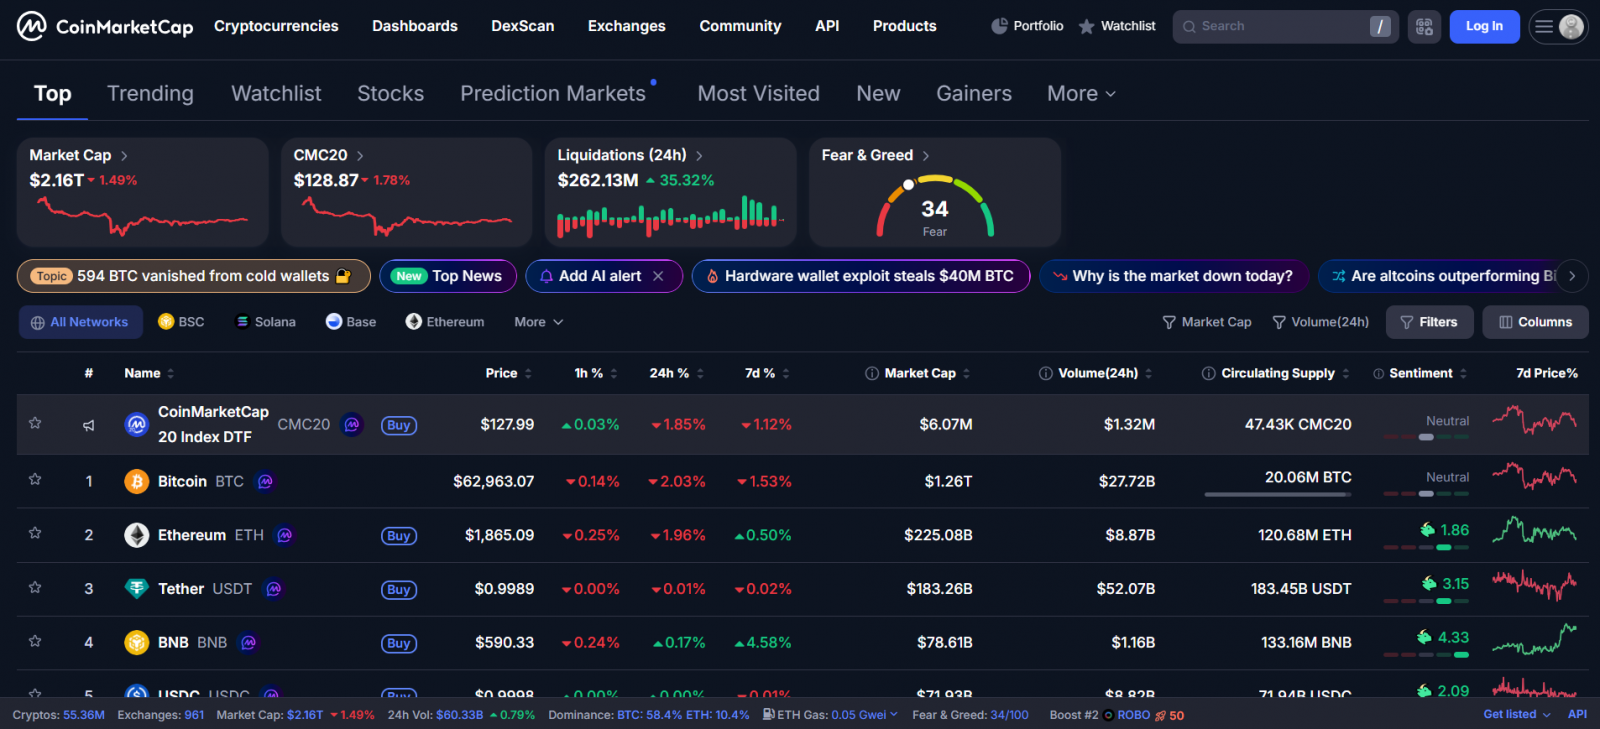Open the Columns button
Viewport: 1600px width, 729px height.
1535,322
